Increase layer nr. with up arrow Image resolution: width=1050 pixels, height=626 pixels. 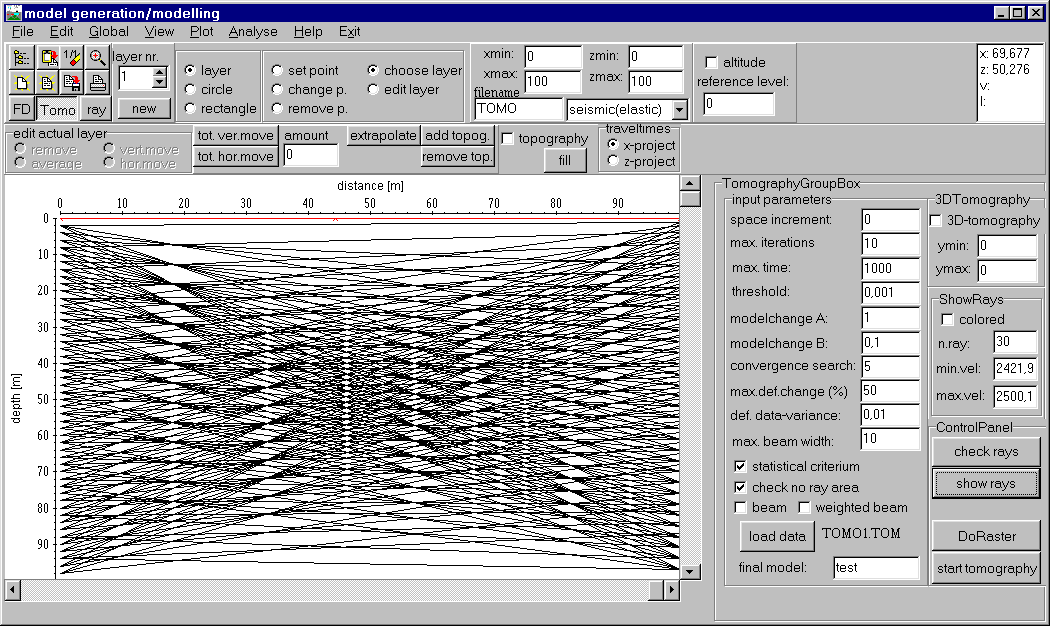pyautogui.click(x=159, y=72)
